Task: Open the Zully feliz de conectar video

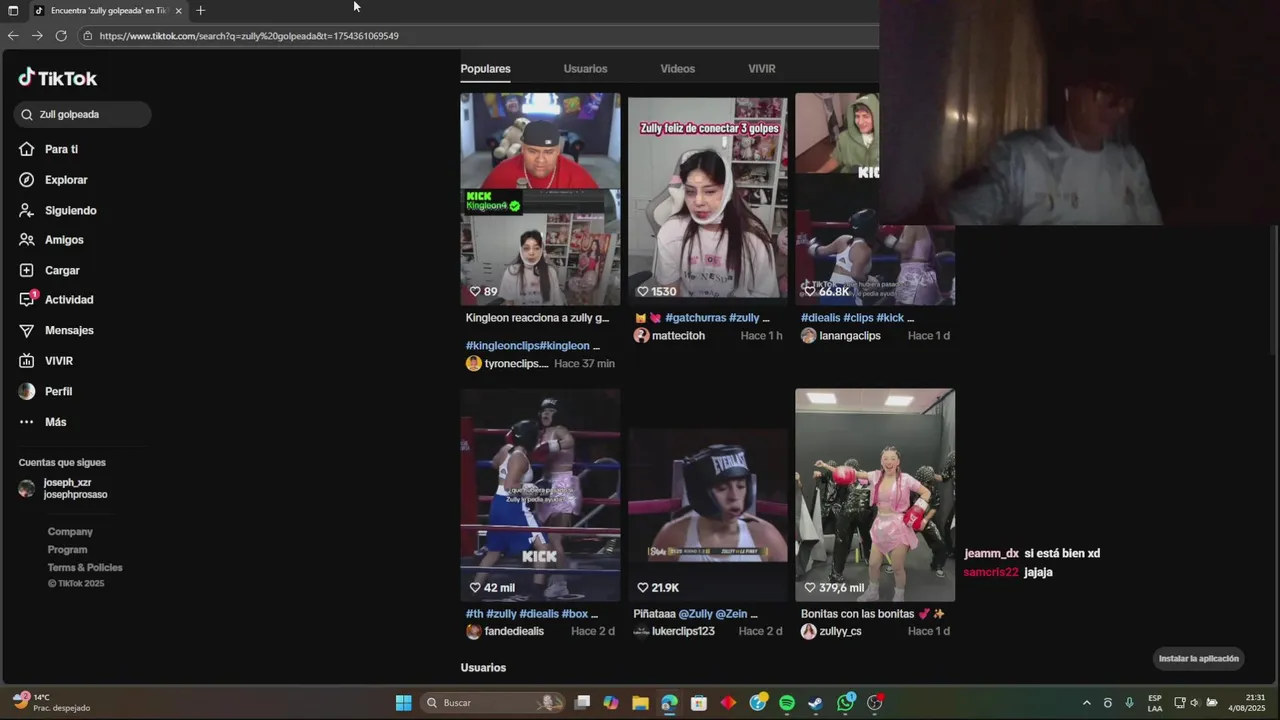Action: pos(707,199)
